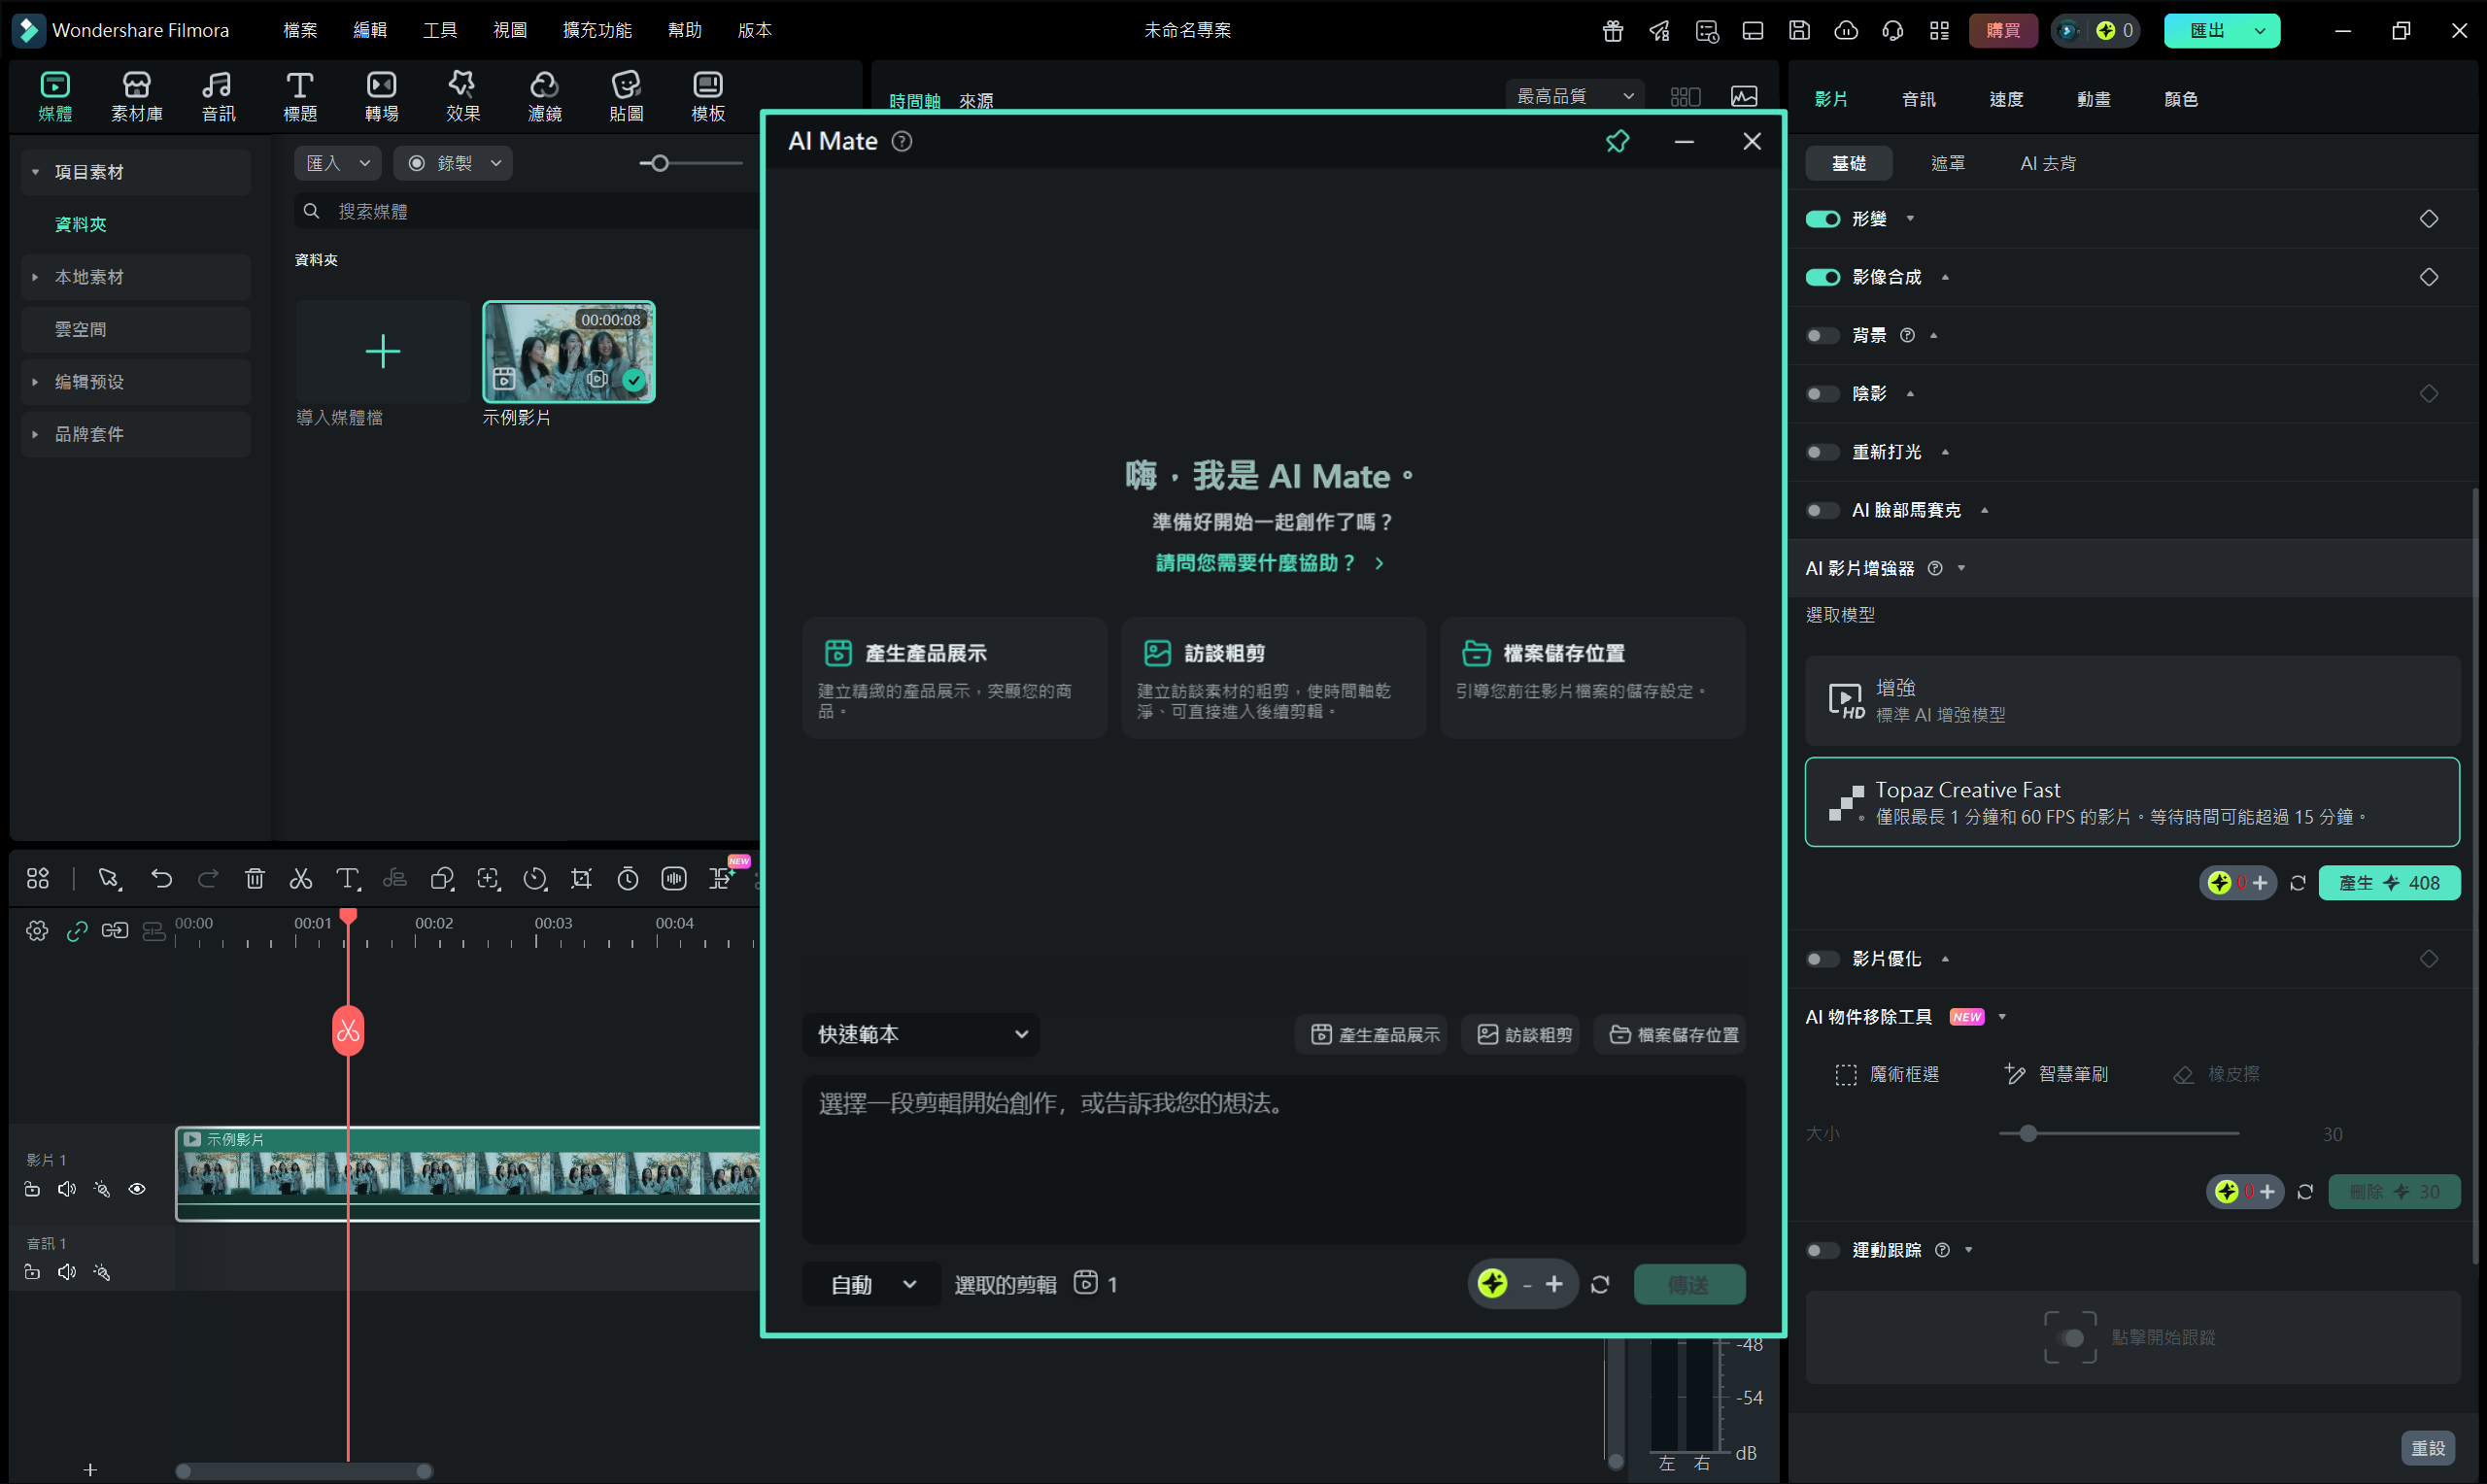Open the 幫助 menu

(684, 30)
